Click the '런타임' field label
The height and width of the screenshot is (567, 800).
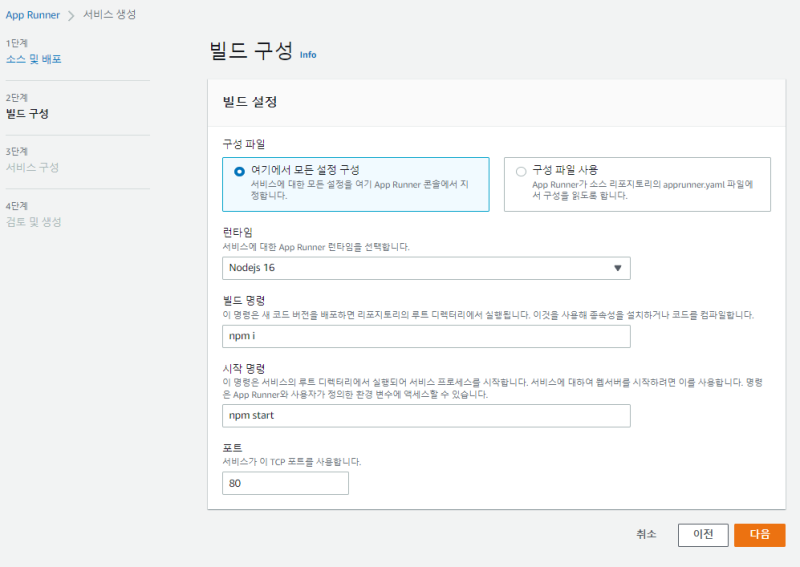coord(236,232)
